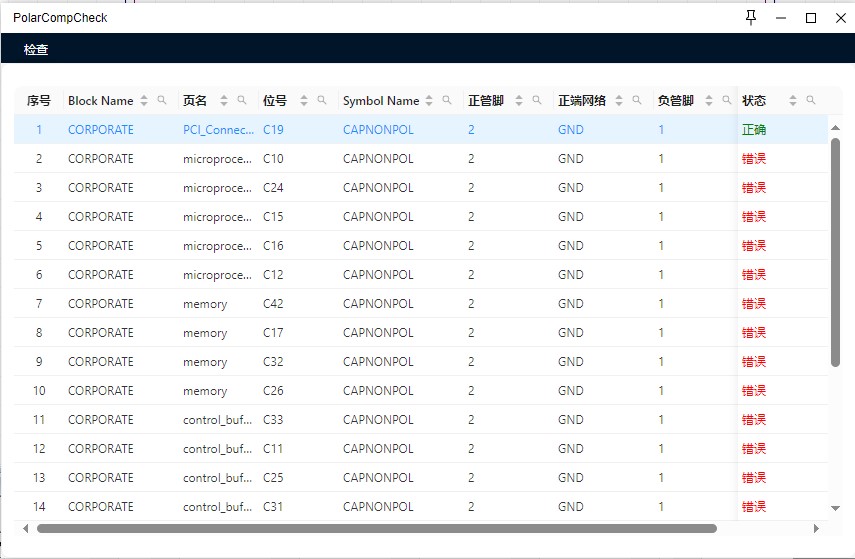The image size is (855, 559).
Task: Sort by 状态 column
Action: 793,100
